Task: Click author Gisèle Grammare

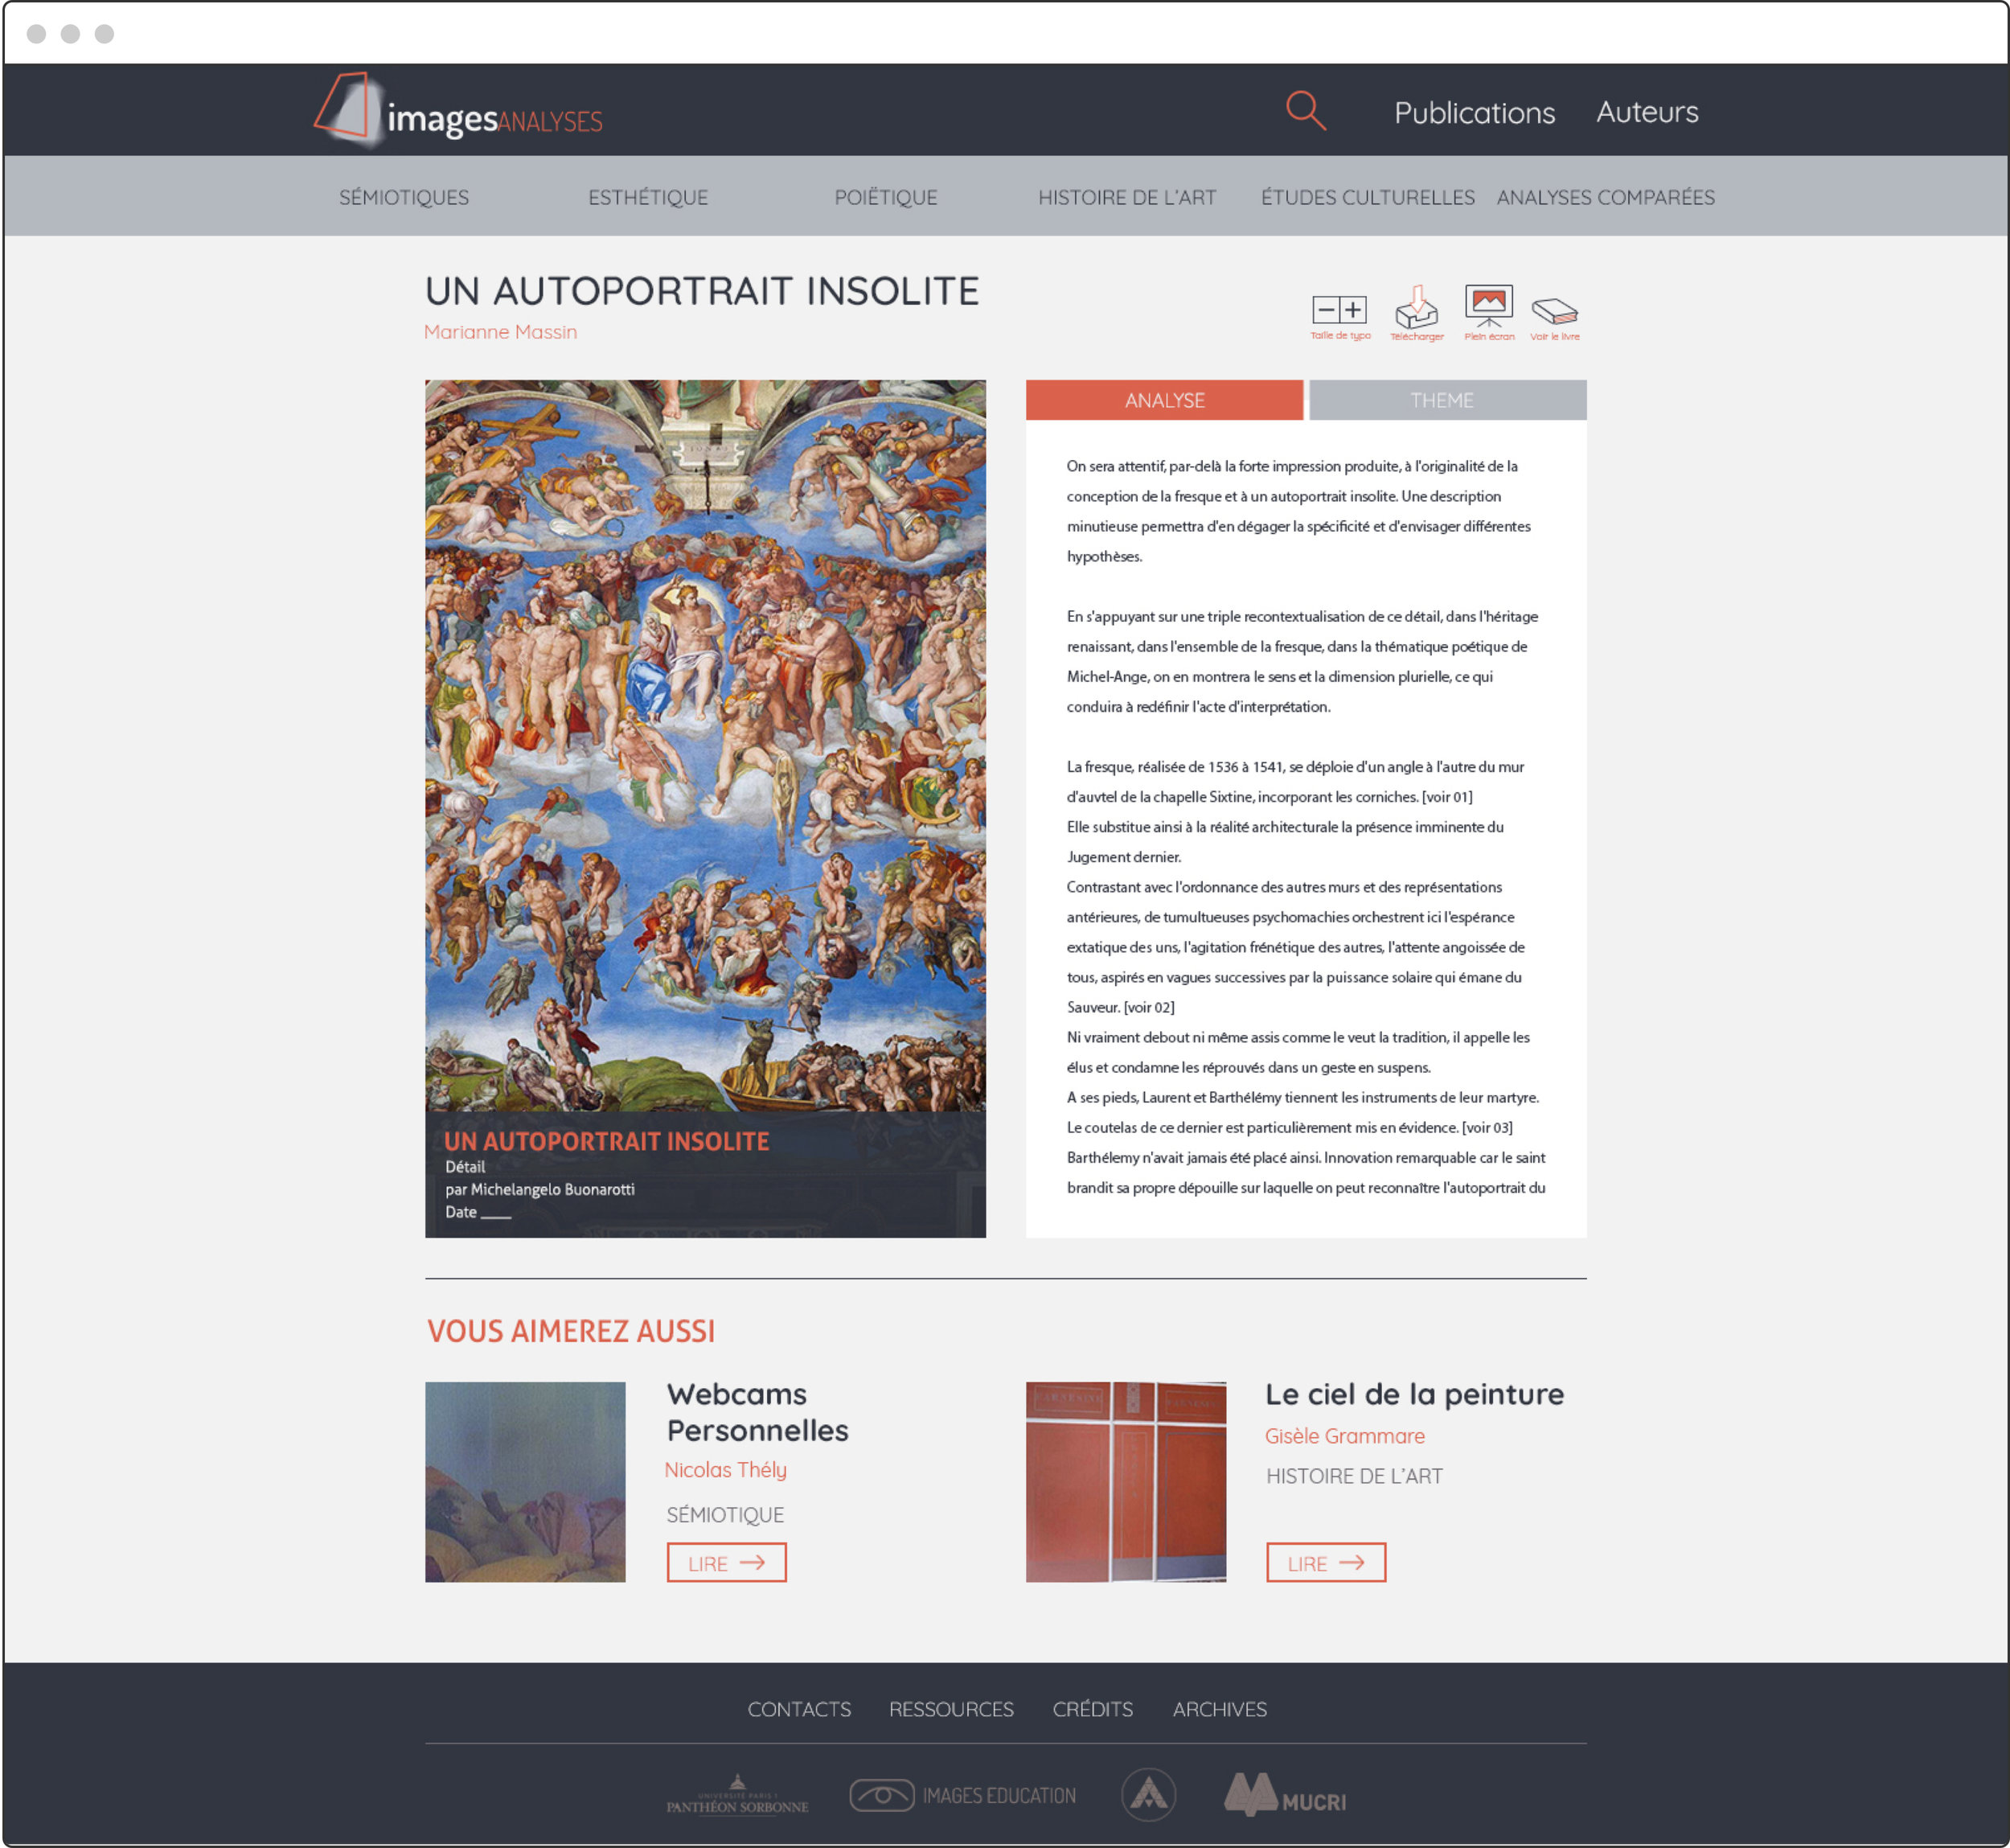Action: [x=1344, y=1436]
